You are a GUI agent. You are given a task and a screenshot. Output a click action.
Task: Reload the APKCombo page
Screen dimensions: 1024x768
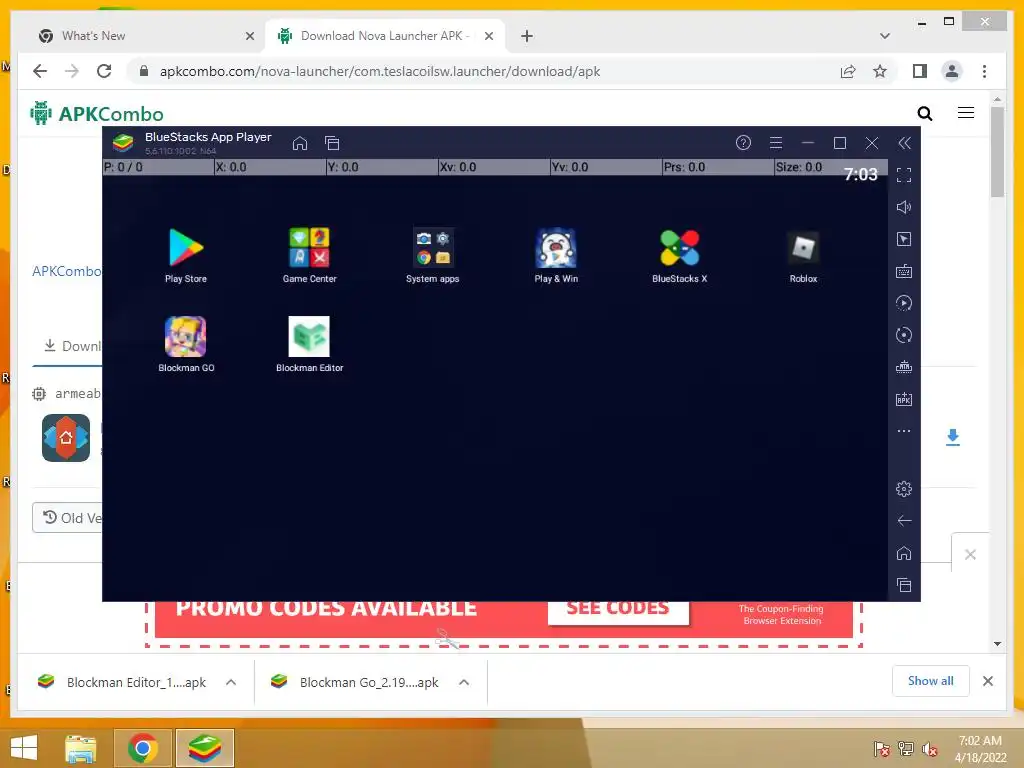[104, 71]
